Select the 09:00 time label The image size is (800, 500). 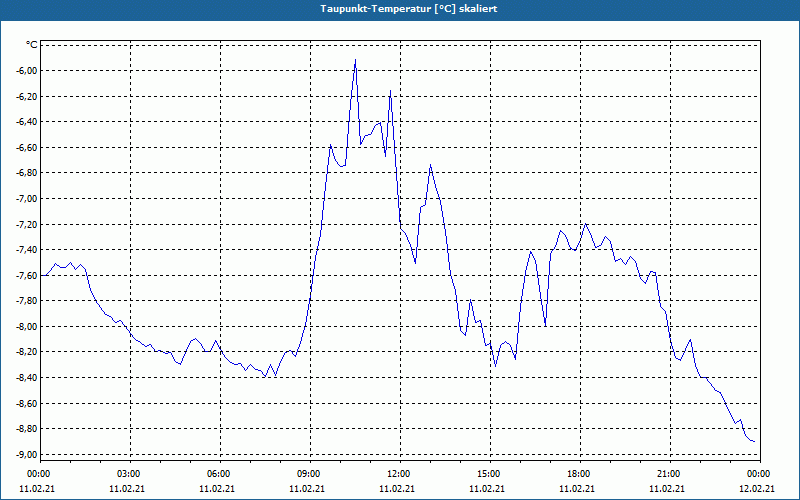(x=310, y=474)
